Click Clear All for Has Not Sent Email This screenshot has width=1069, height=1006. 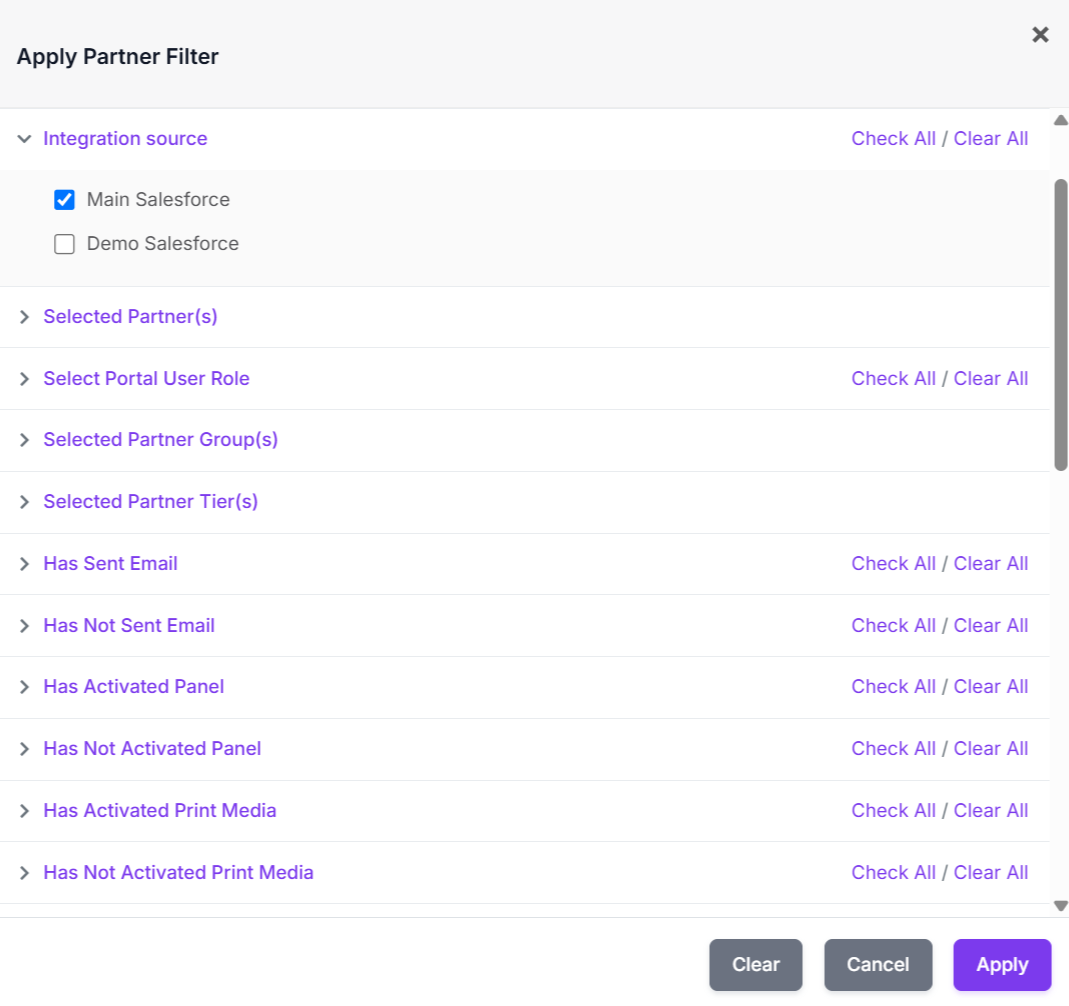pos(991,626)
